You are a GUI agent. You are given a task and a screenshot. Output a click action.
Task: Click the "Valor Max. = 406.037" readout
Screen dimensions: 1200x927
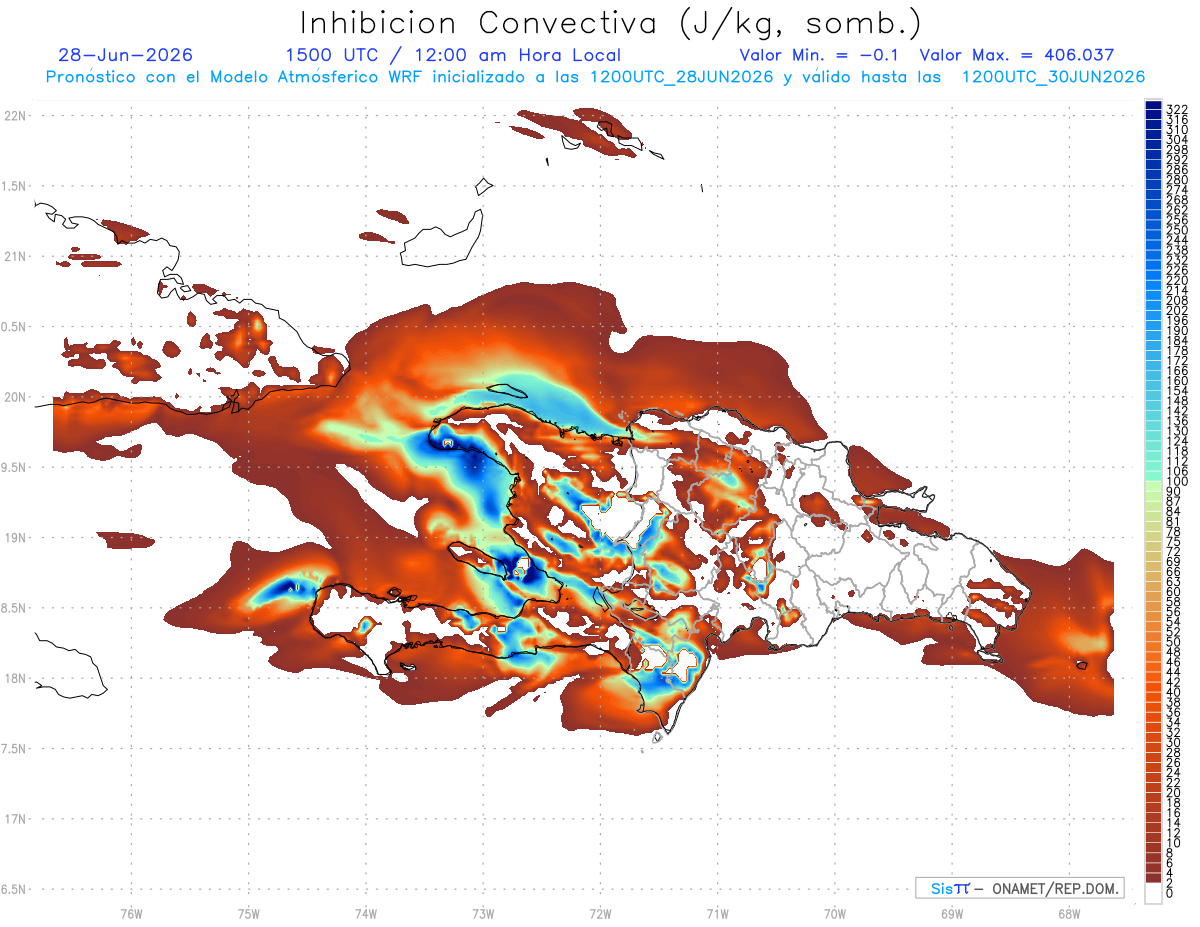pyautogui.click(x=1017, y=55)
